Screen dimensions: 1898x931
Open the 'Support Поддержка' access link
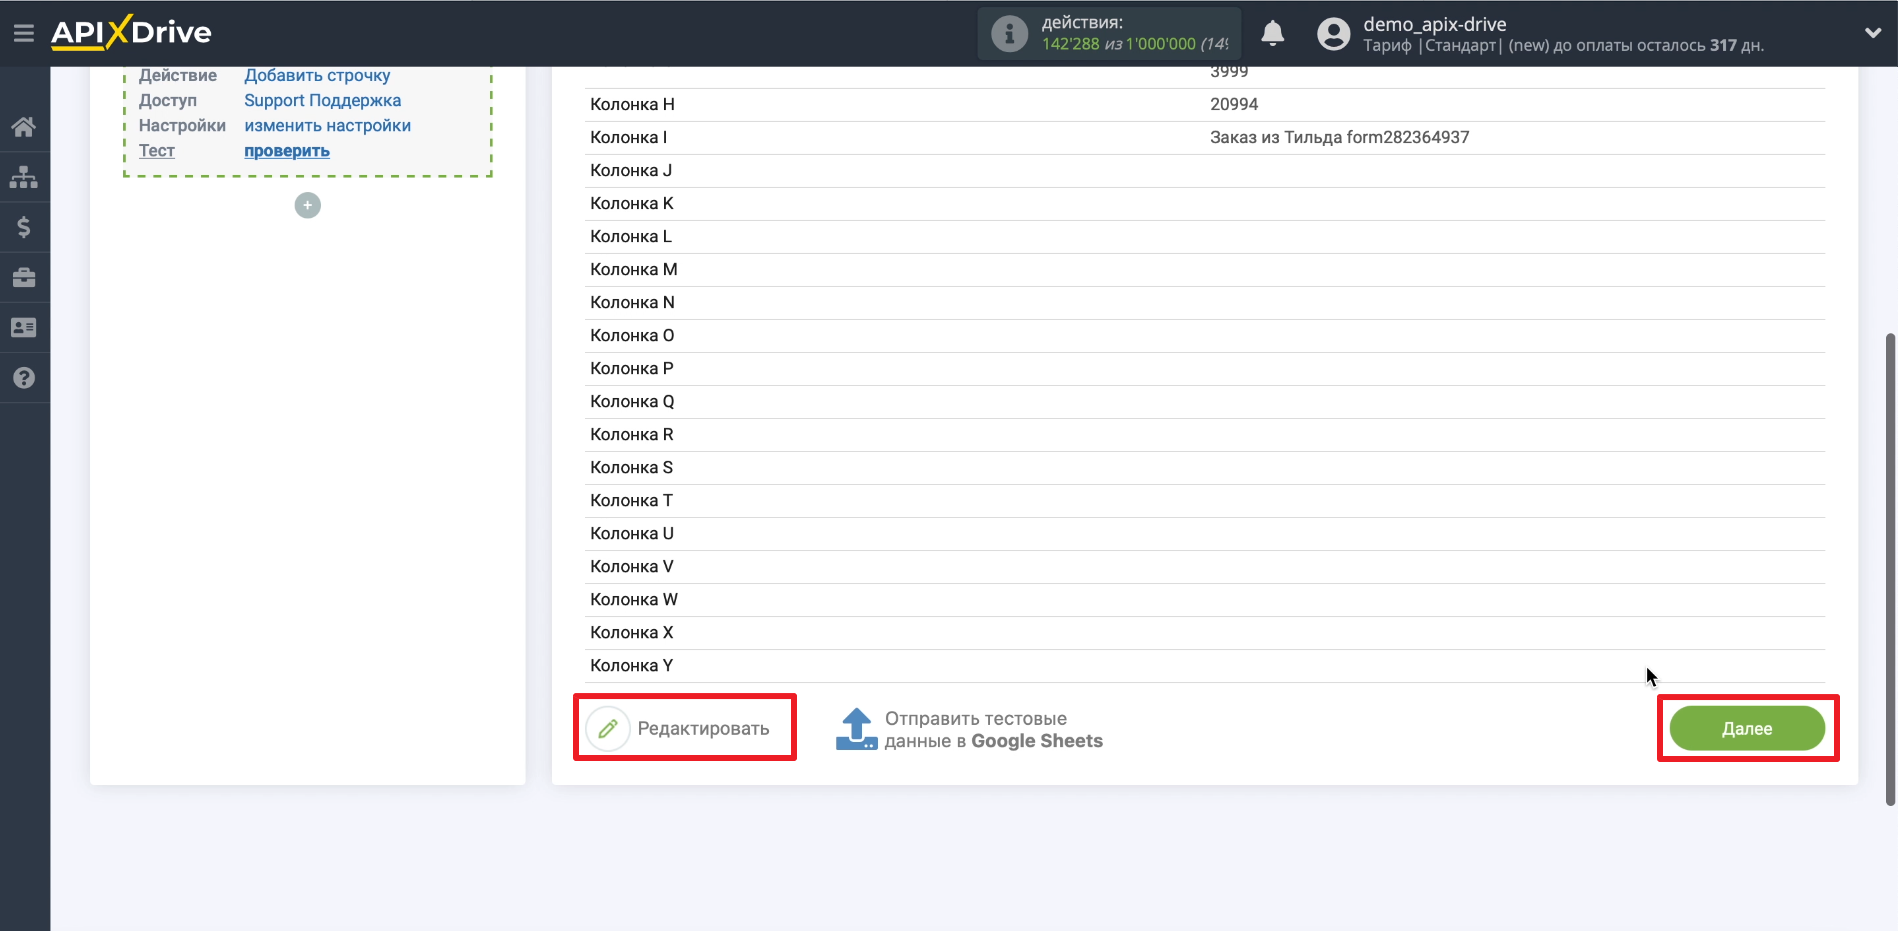322,101
